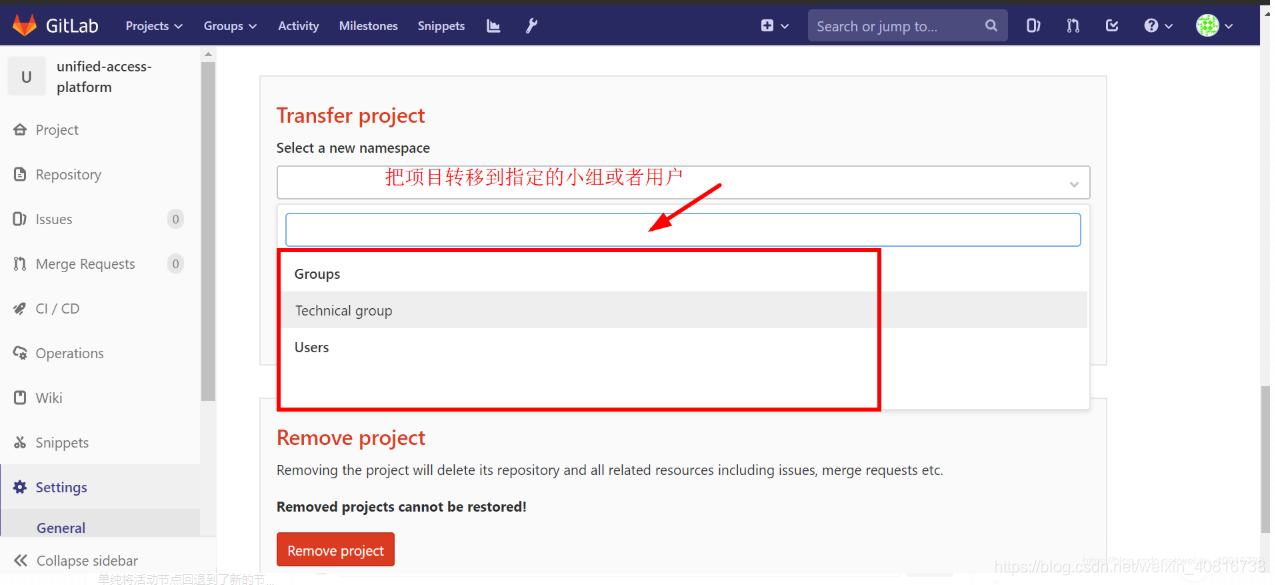Click the Transfer project heading

pos(351,116)
